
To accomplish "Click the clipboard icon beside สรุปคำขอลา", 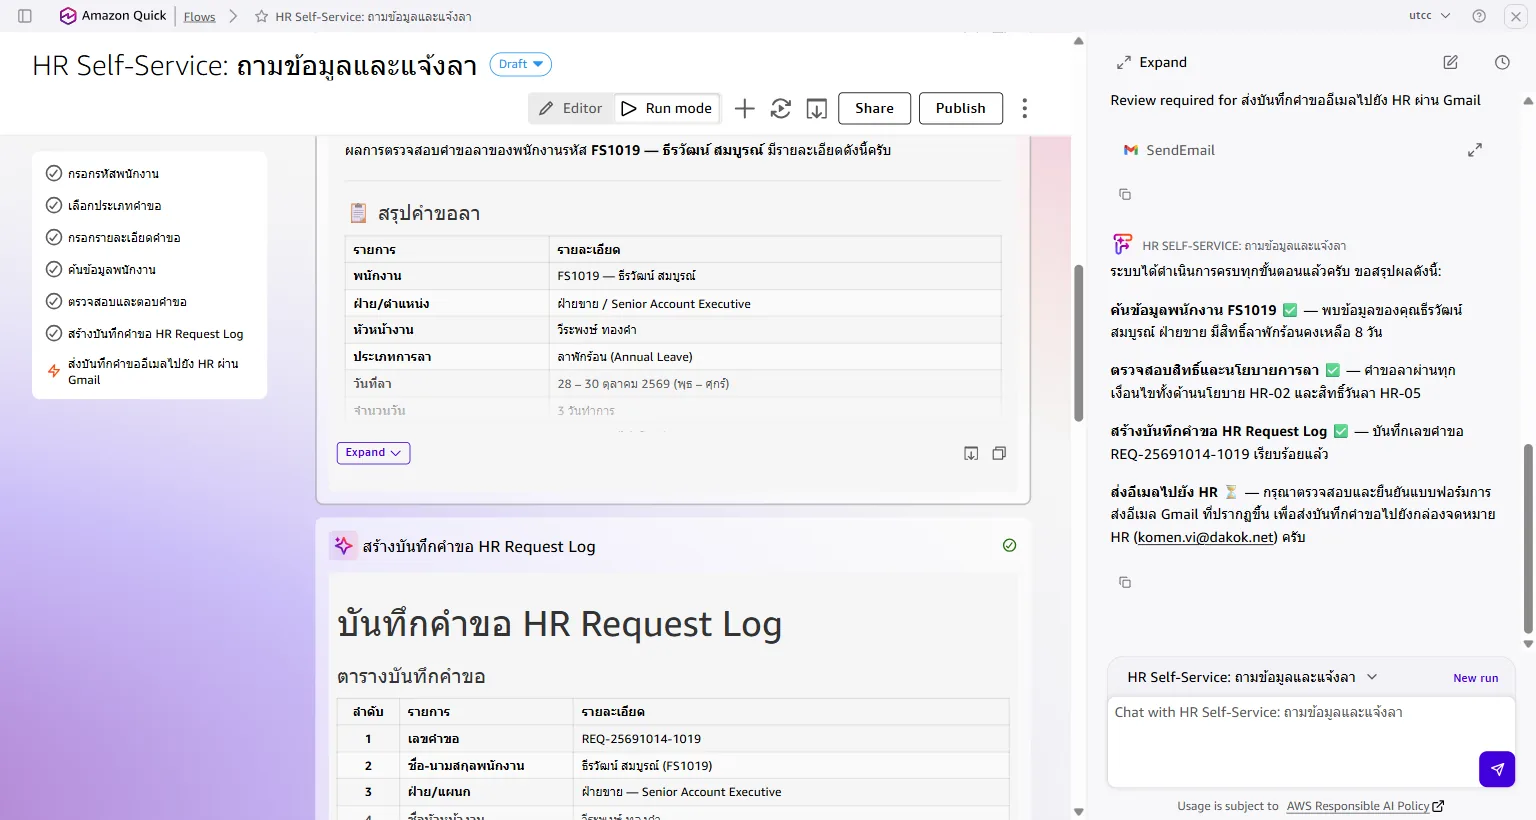I will pyautogui.click(x=358, y=213).
